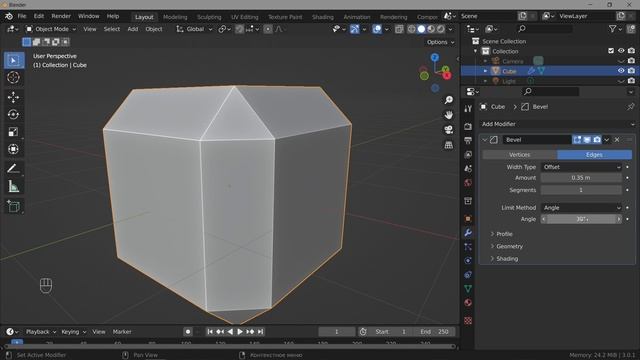Open the Limit Method Angle dropdown

pos(581,207)
